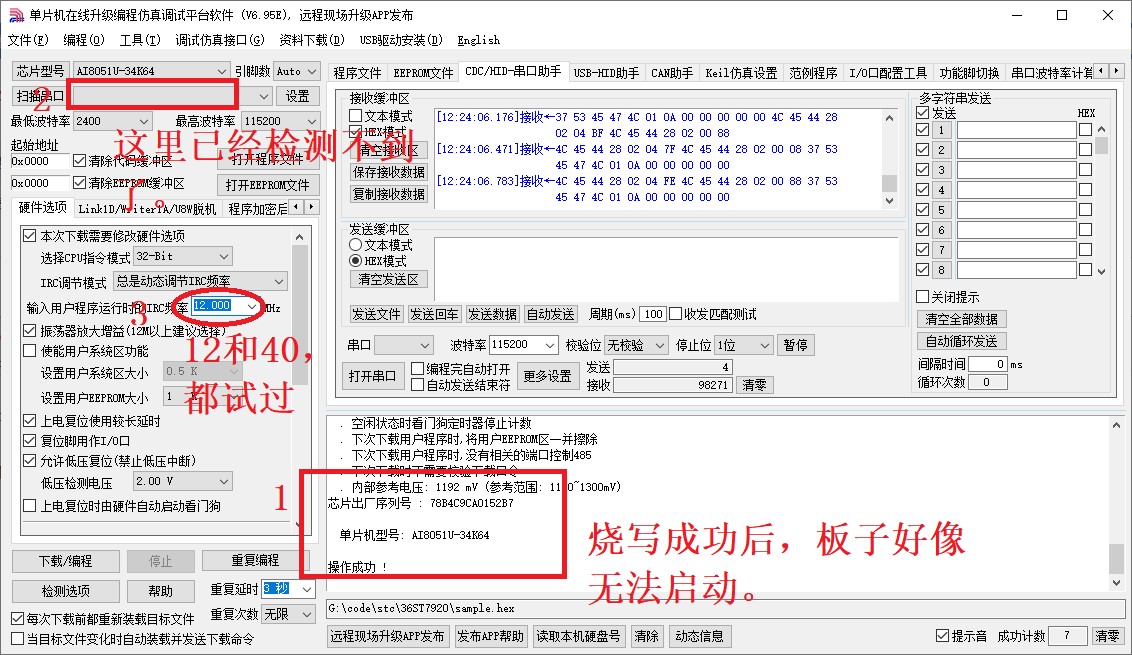1132x655 pixels.
Task: Click the 打开EEPROM文件 button
Action: tap(267, 185)
